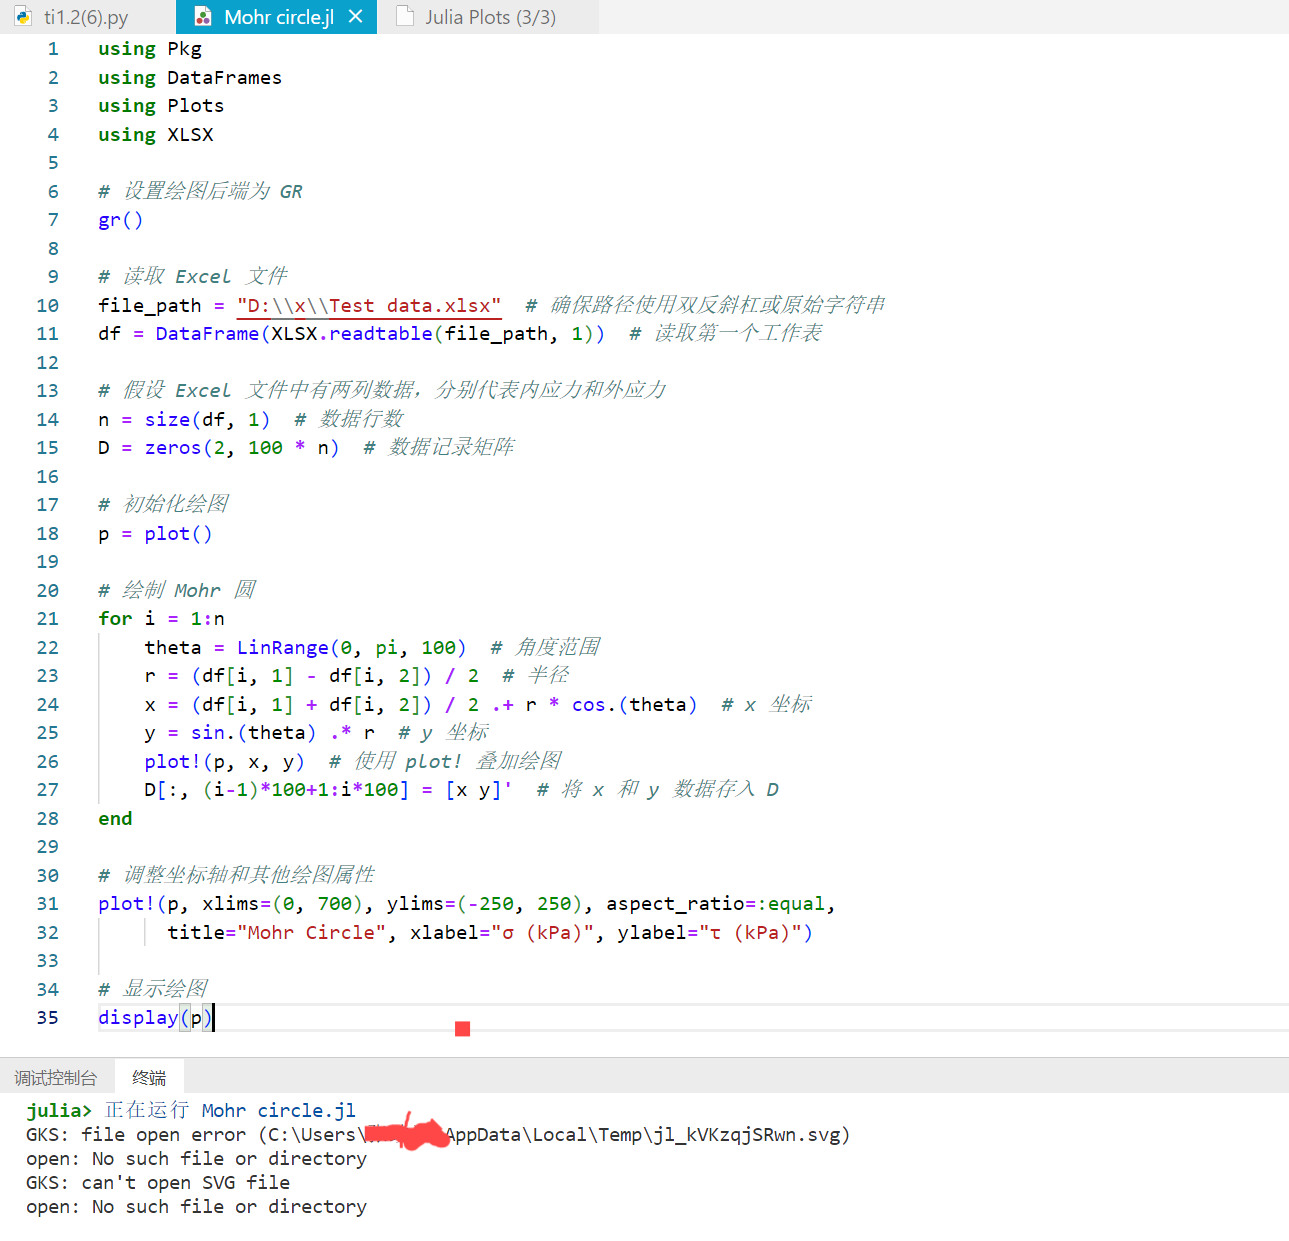Click line number 35 in the gutter
Image resolution: width=1289 pixels, height=1241 pixels.
[x=47, y=1018]
